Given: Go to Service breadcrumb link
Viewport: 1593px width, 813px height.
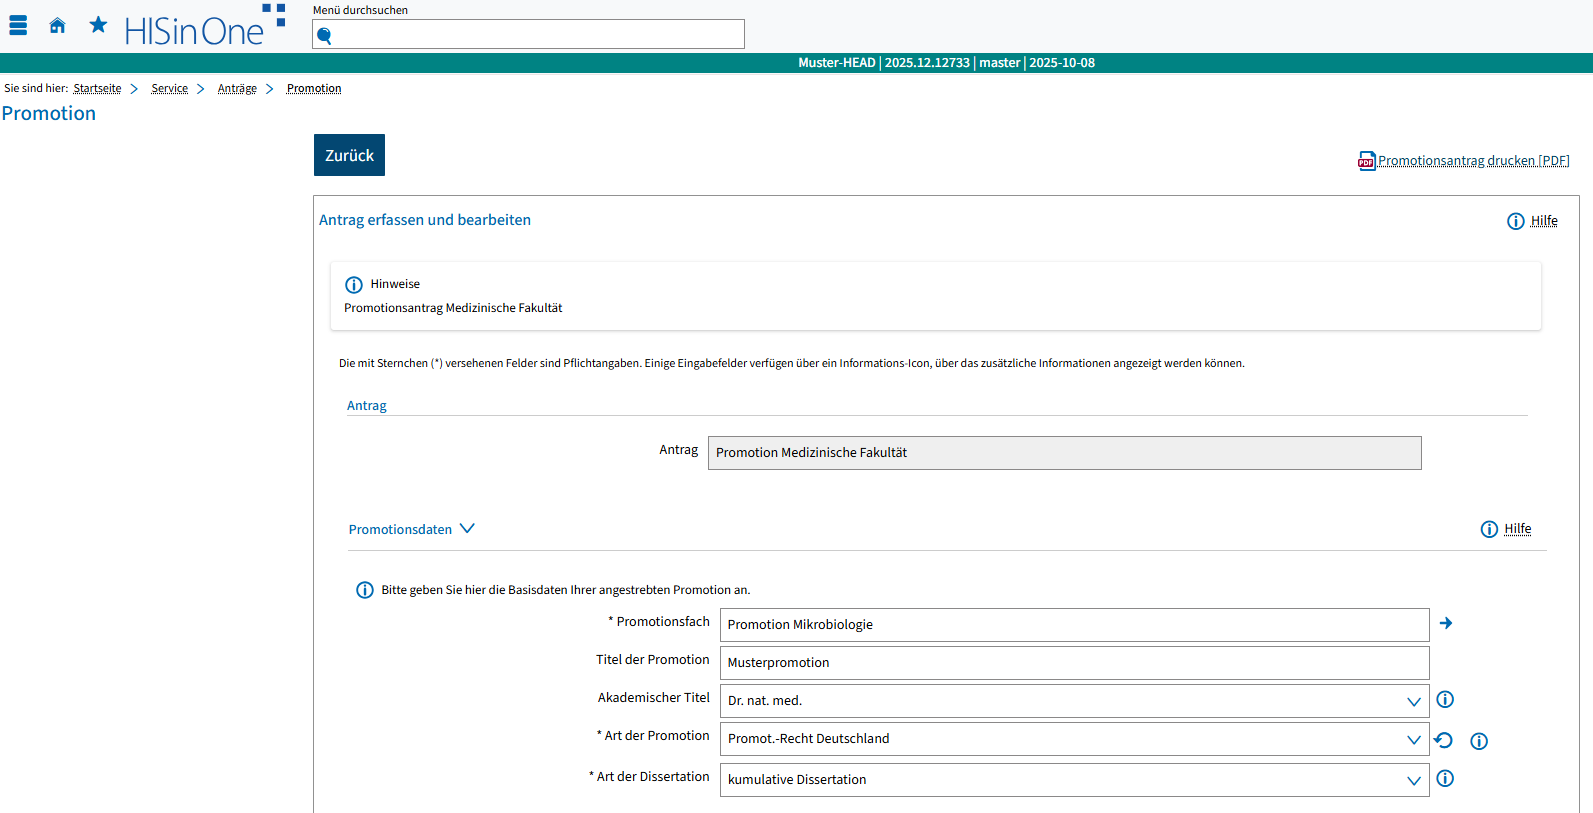Looking at the screenshot, I should [x=169, y=89].
